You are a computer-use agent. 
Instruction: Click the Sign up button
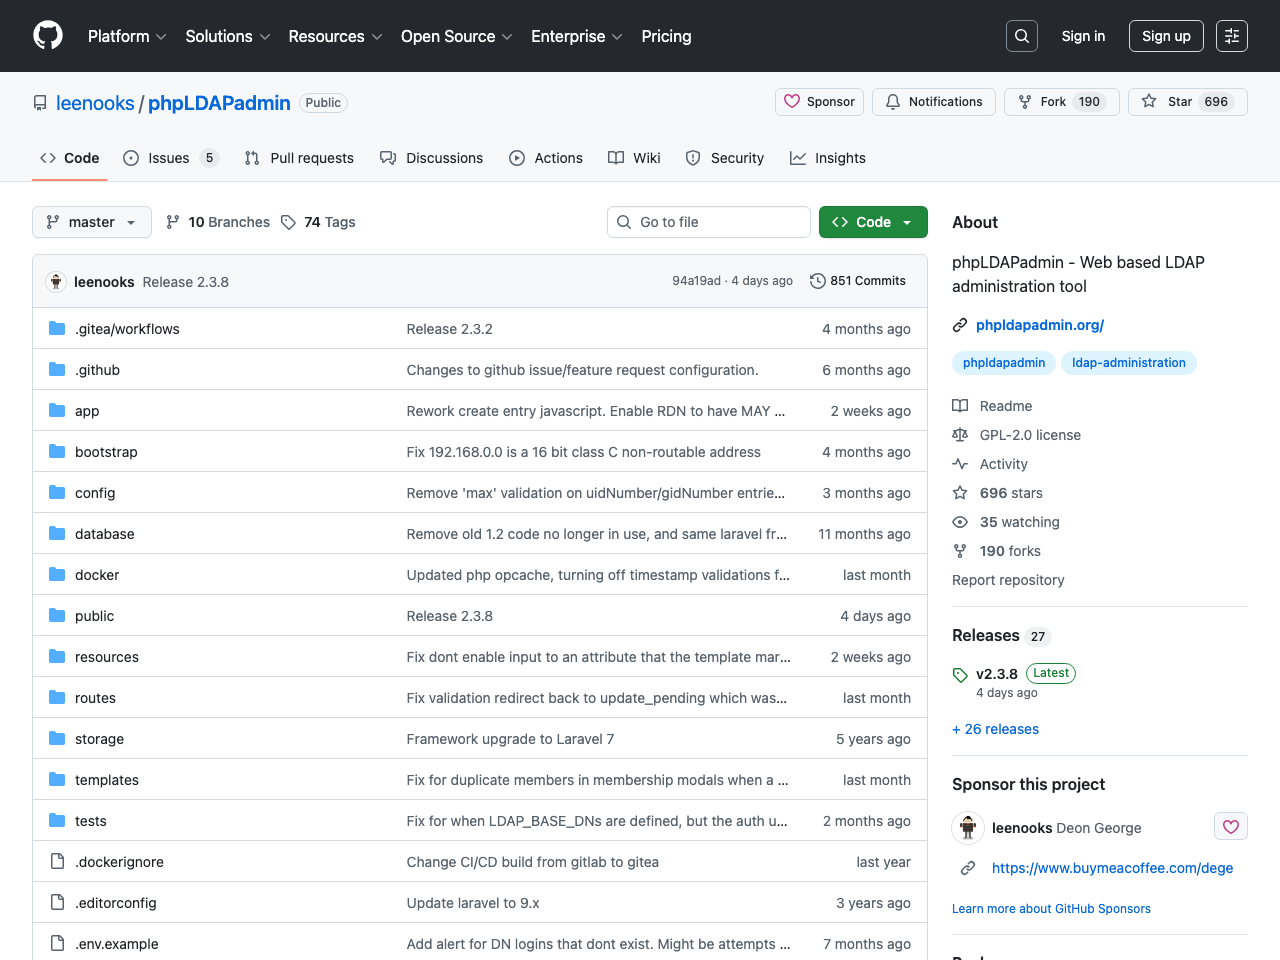point(1166,35)
